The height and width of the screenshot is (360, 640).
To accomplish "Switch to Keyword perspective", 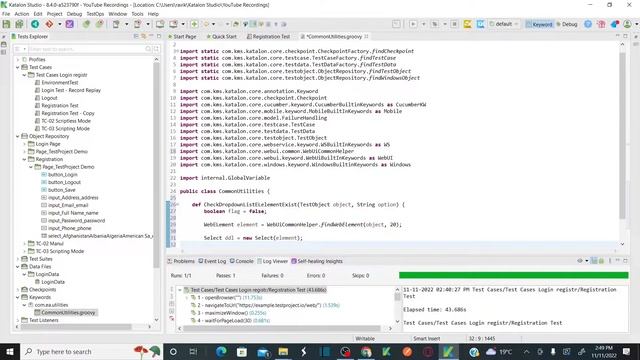I will pos(539,24).
